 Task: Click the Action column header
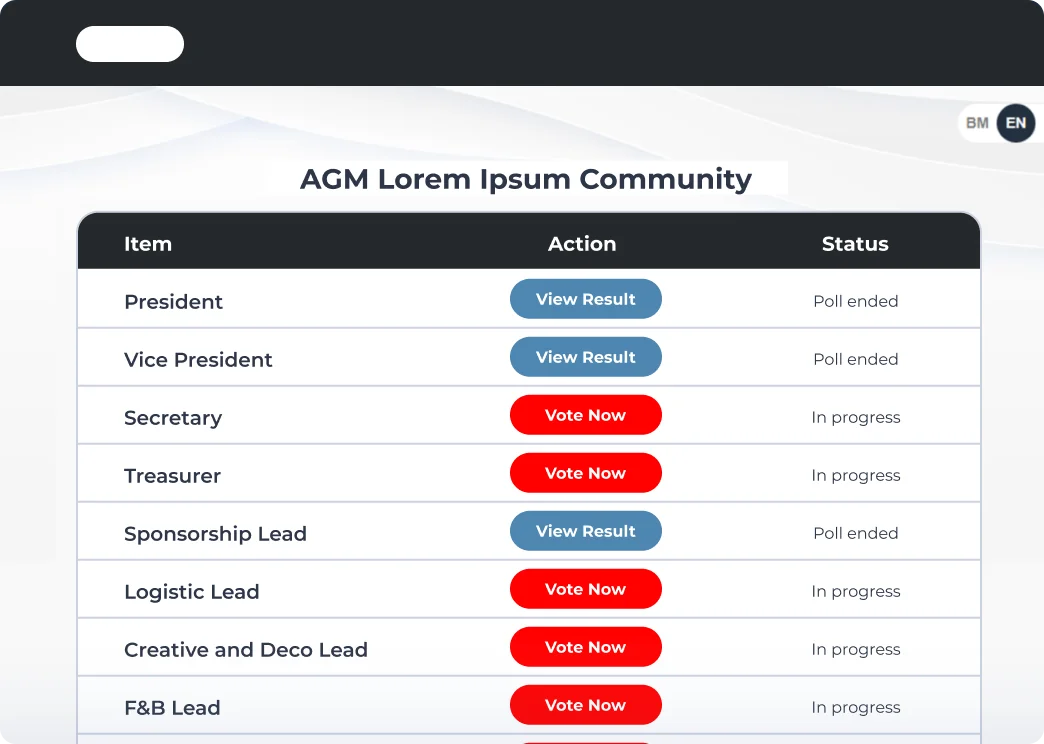point(582,244)
